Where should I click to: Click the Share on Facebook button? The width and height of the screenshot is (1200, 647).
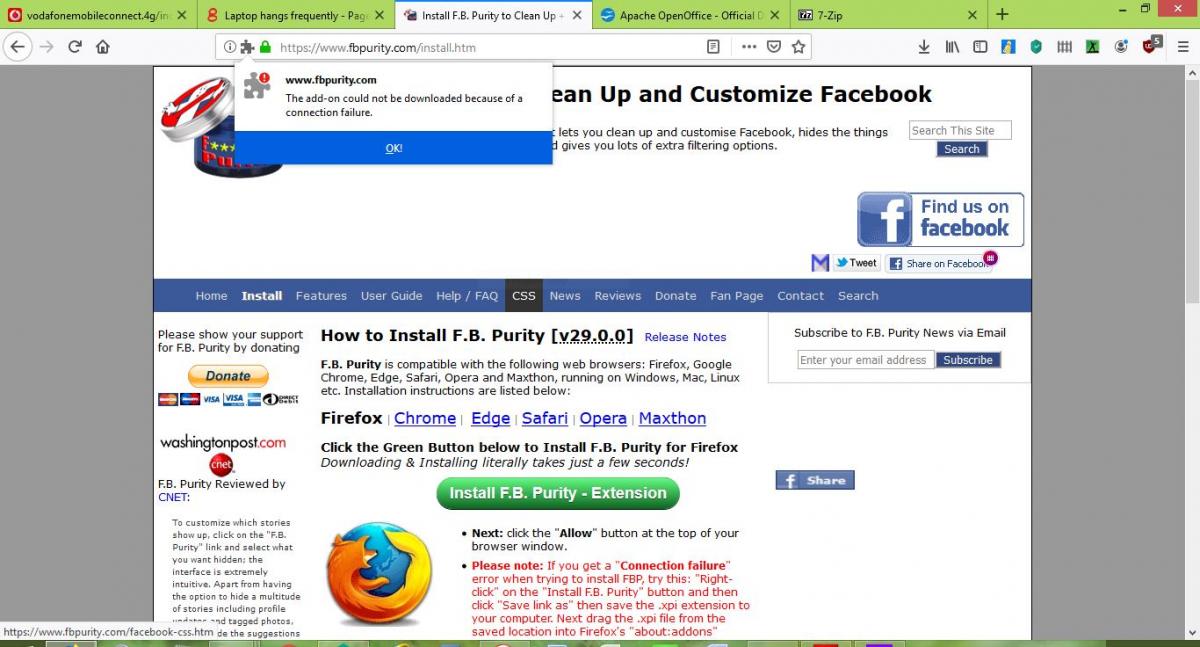click(x=937, y=263)
